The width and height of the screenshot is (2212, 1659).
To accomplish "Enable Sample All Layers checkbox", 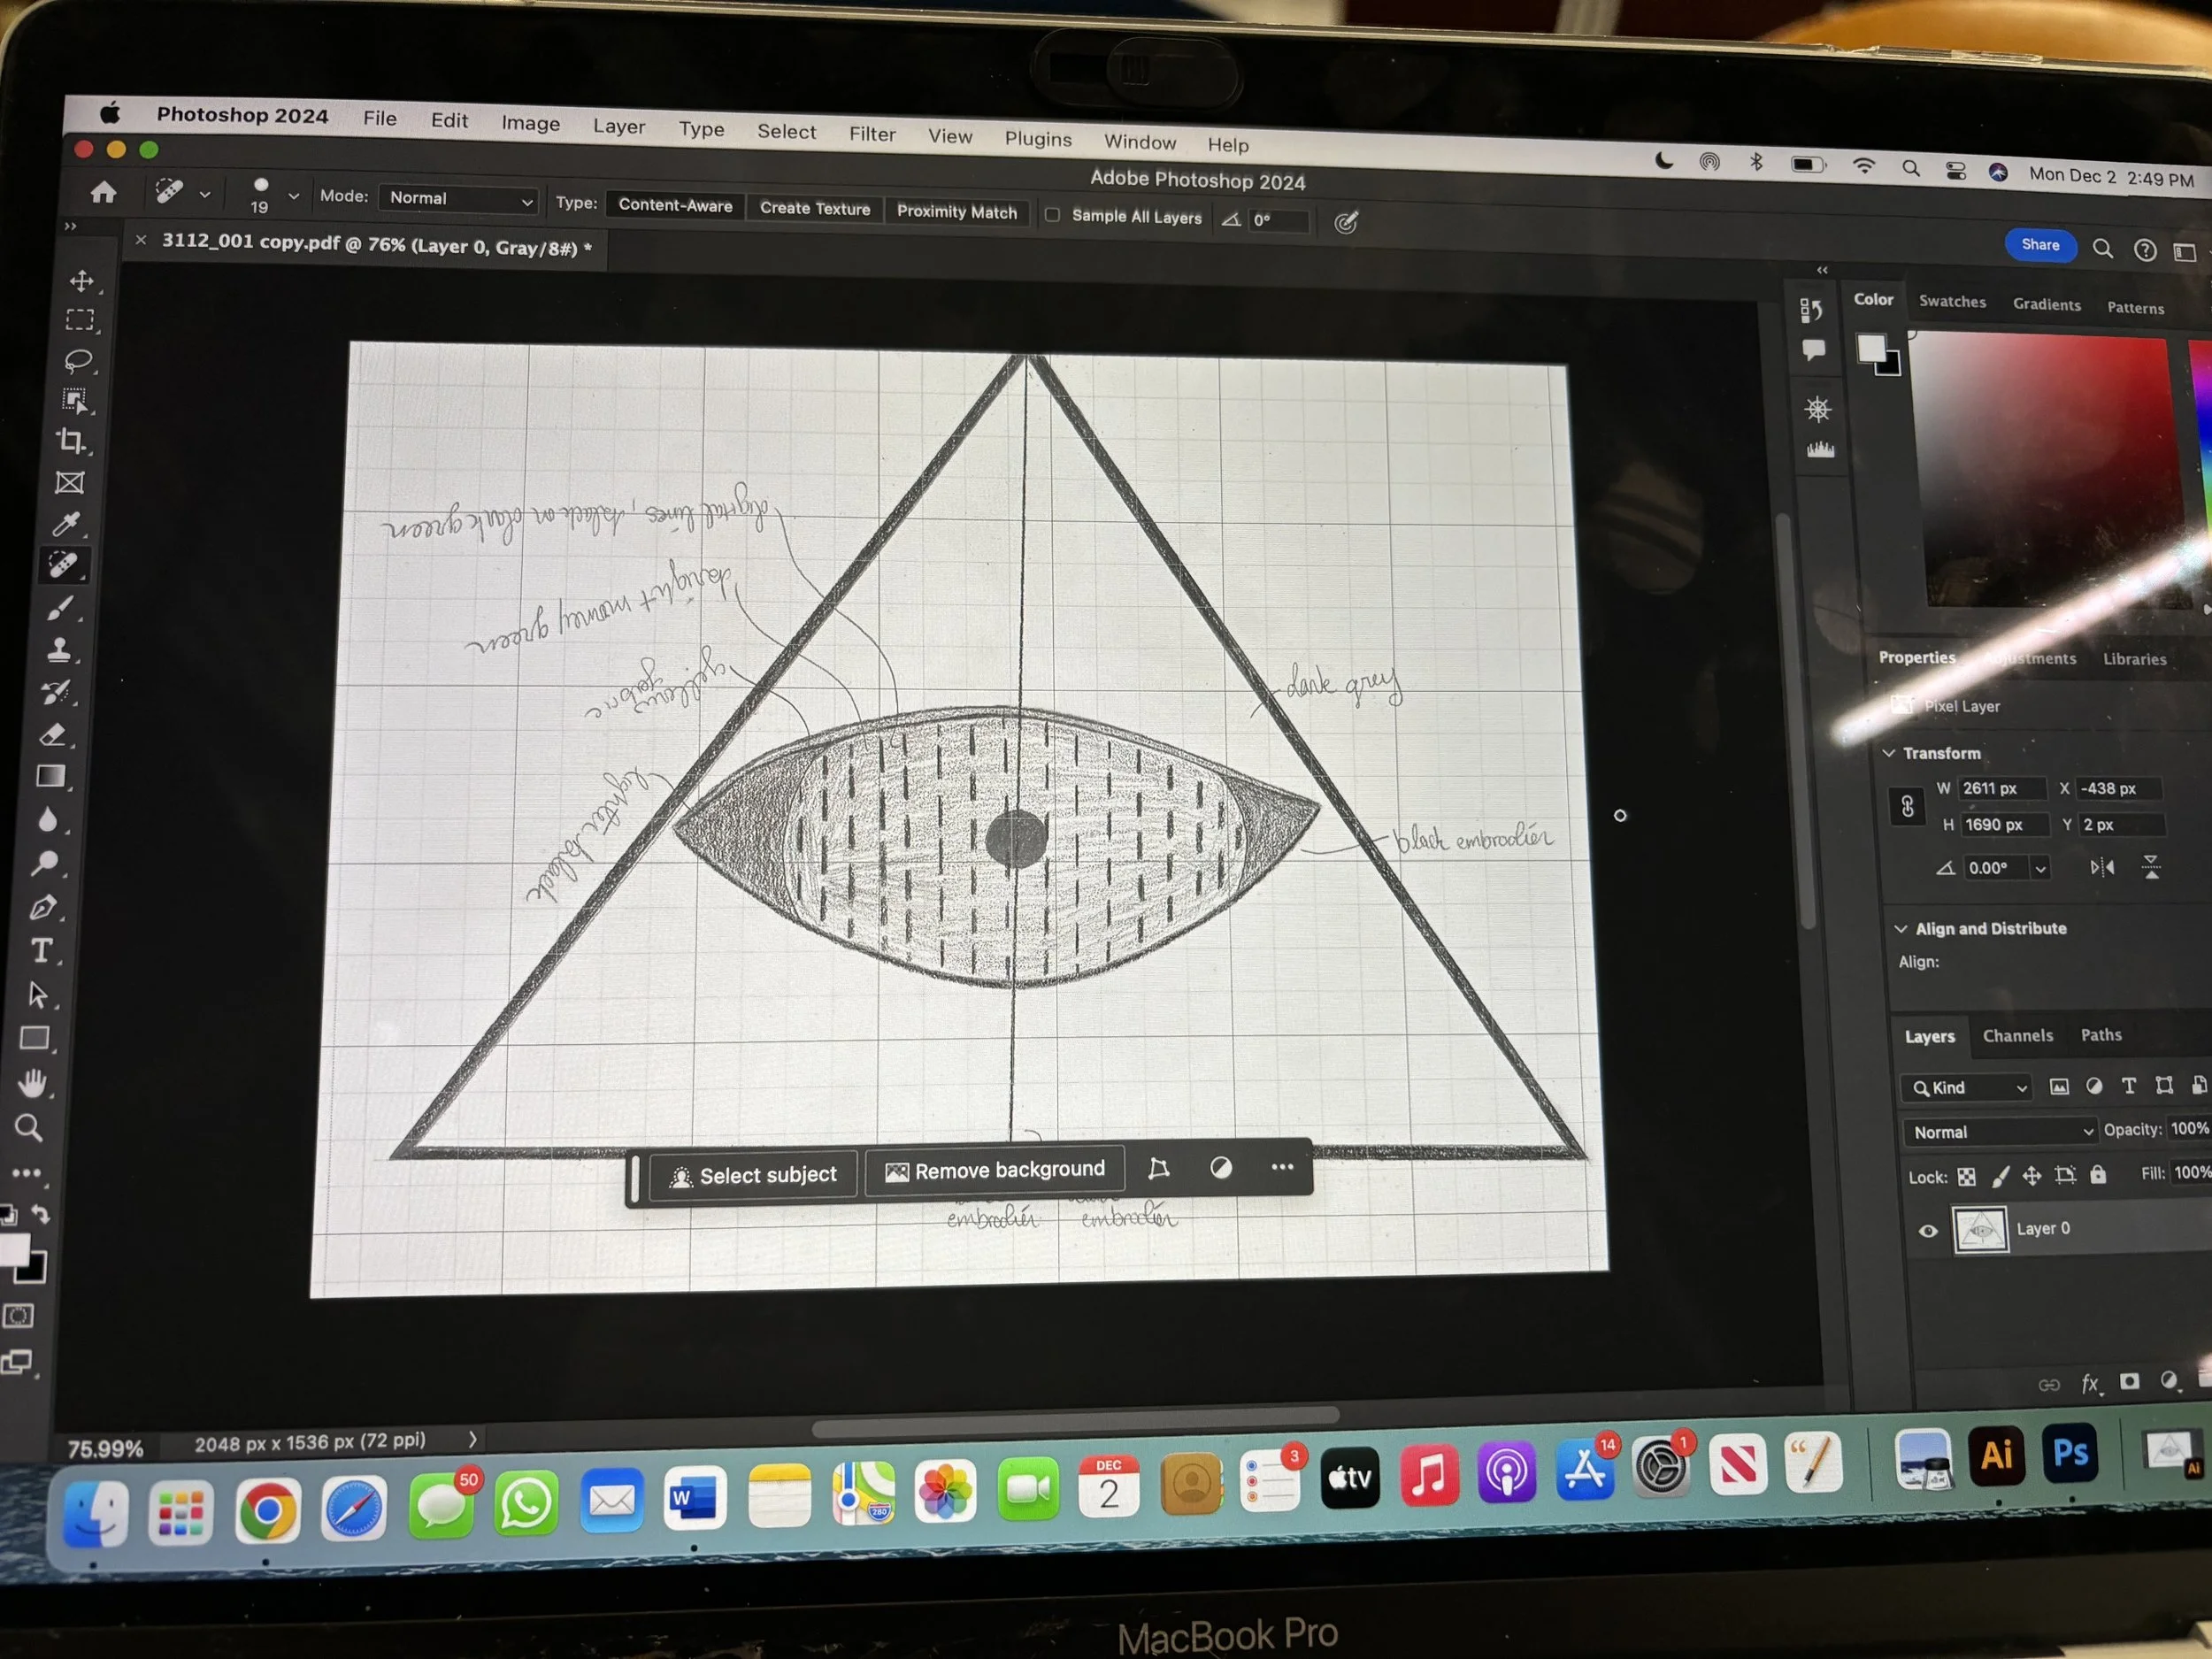I will pyautogui.click(x=1052, y=215).
